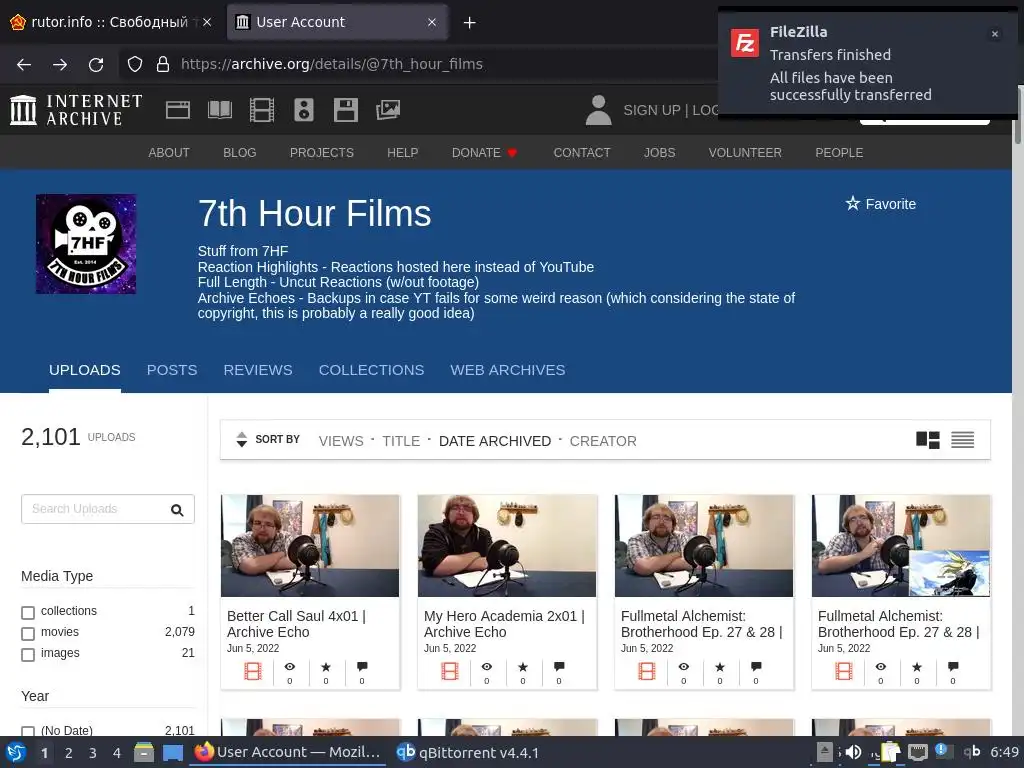Open a new browser tab
The image size is (1024, 768).
tap(469, 23)
